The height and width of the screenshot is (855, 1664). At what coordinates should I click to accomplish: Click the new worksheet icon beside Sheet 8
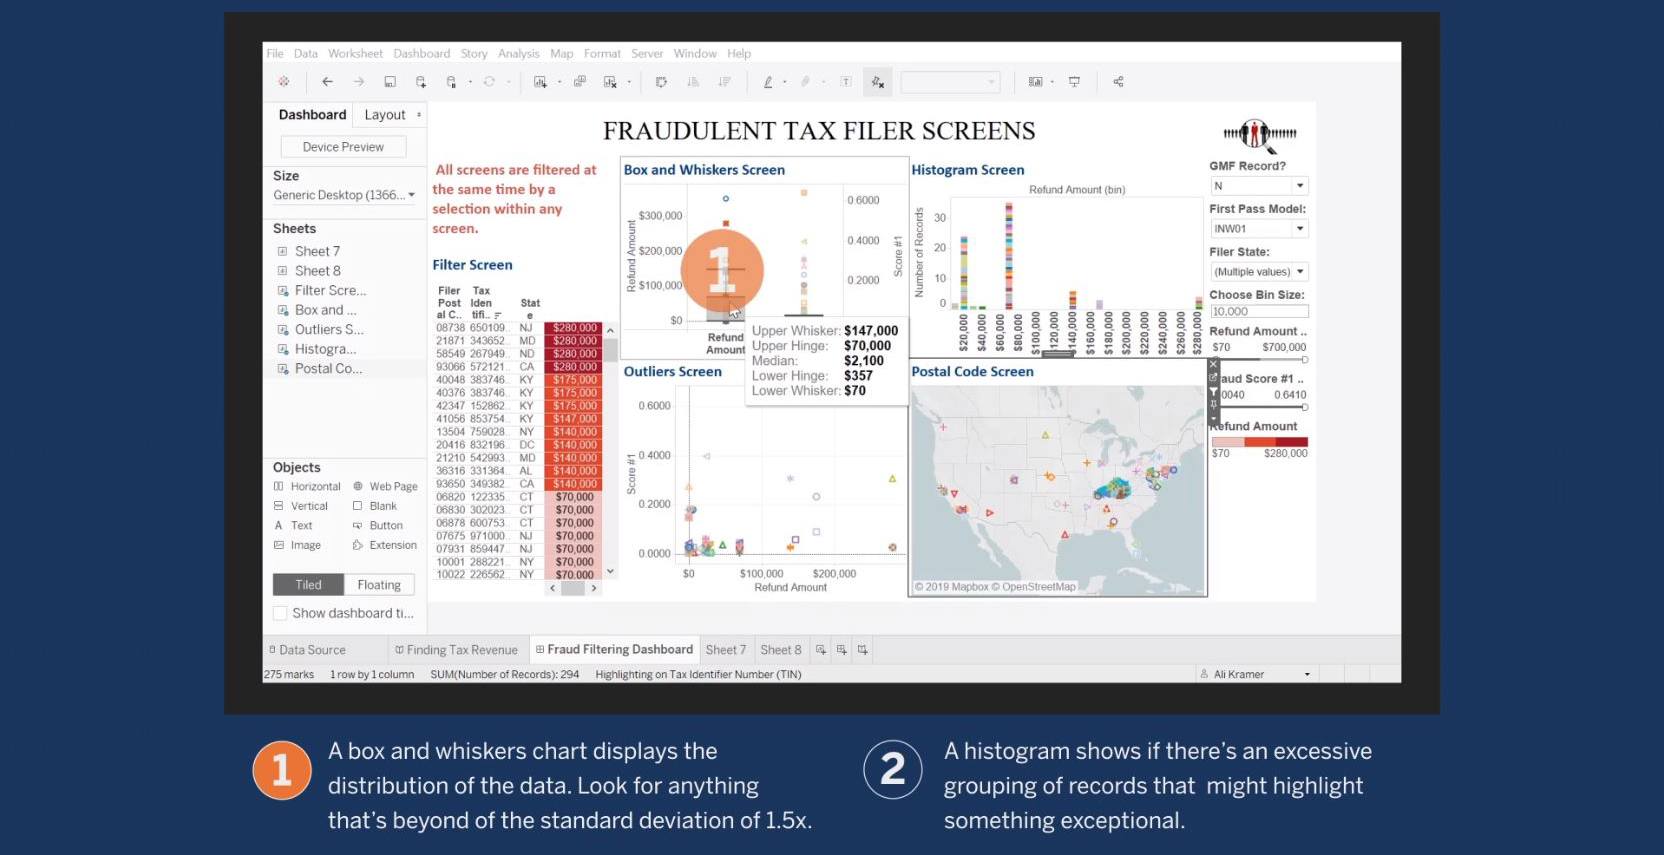coord(820,650)
